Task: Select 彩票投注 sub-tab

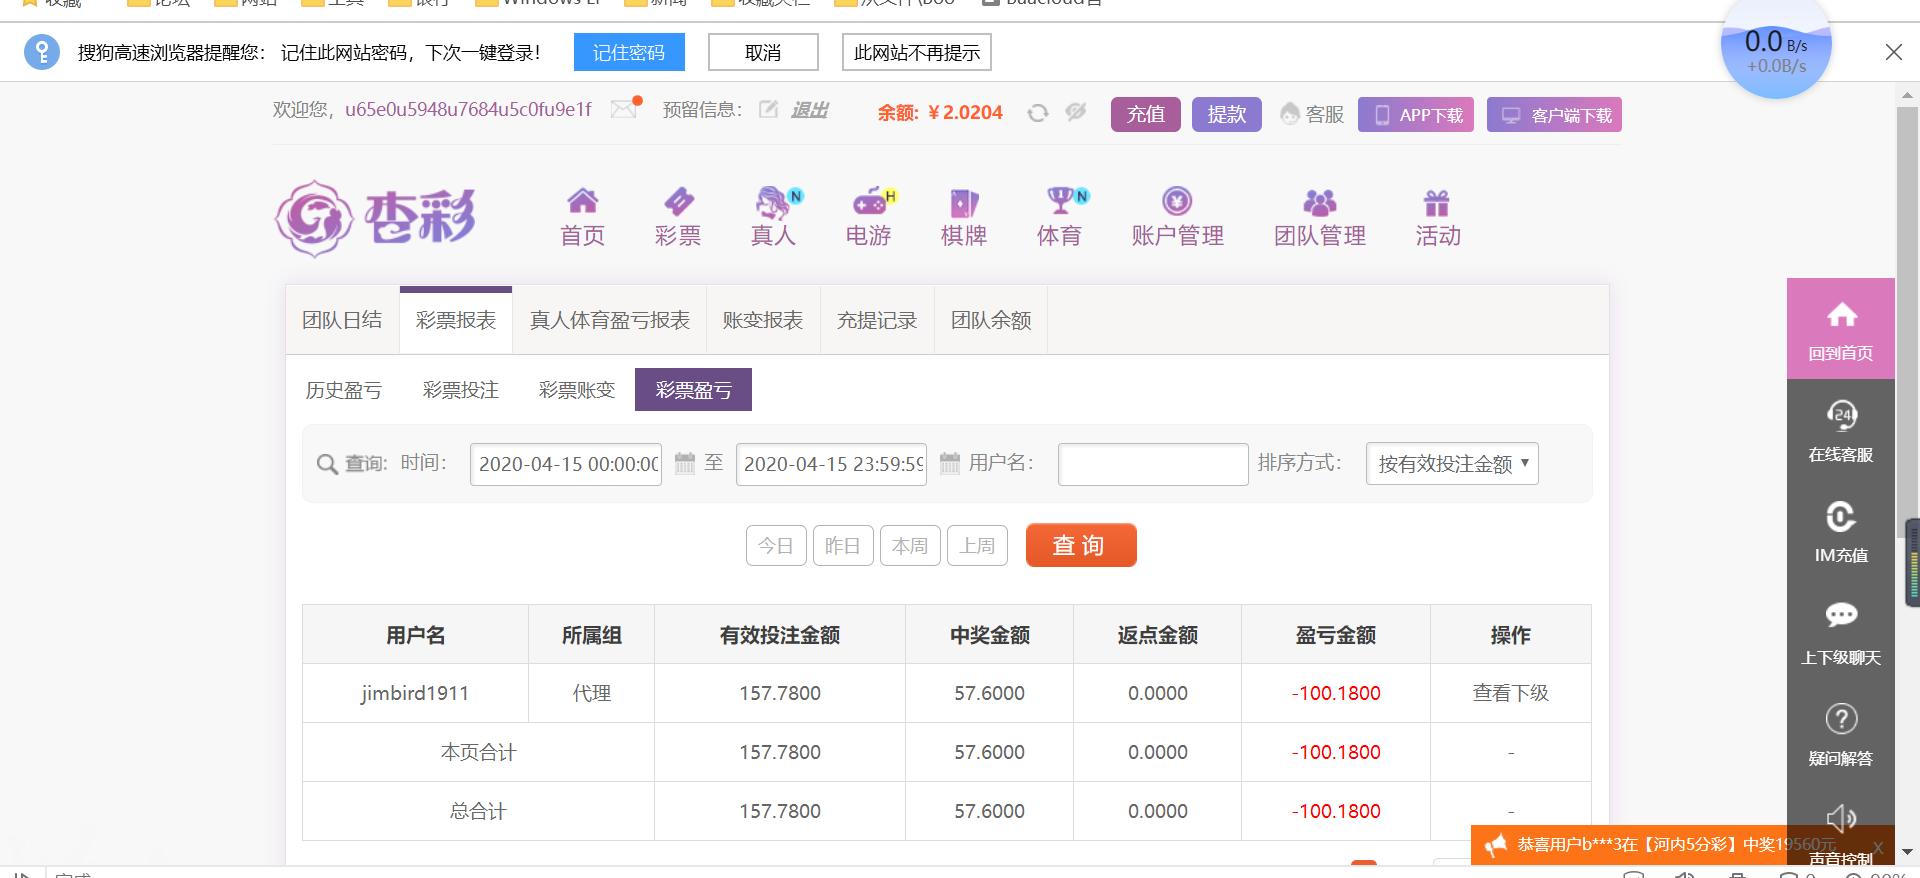Action: [x=461, y=390]
